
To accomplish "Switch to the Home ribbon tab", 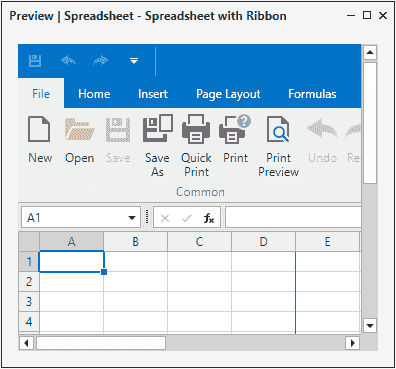I will pos(94,94).
